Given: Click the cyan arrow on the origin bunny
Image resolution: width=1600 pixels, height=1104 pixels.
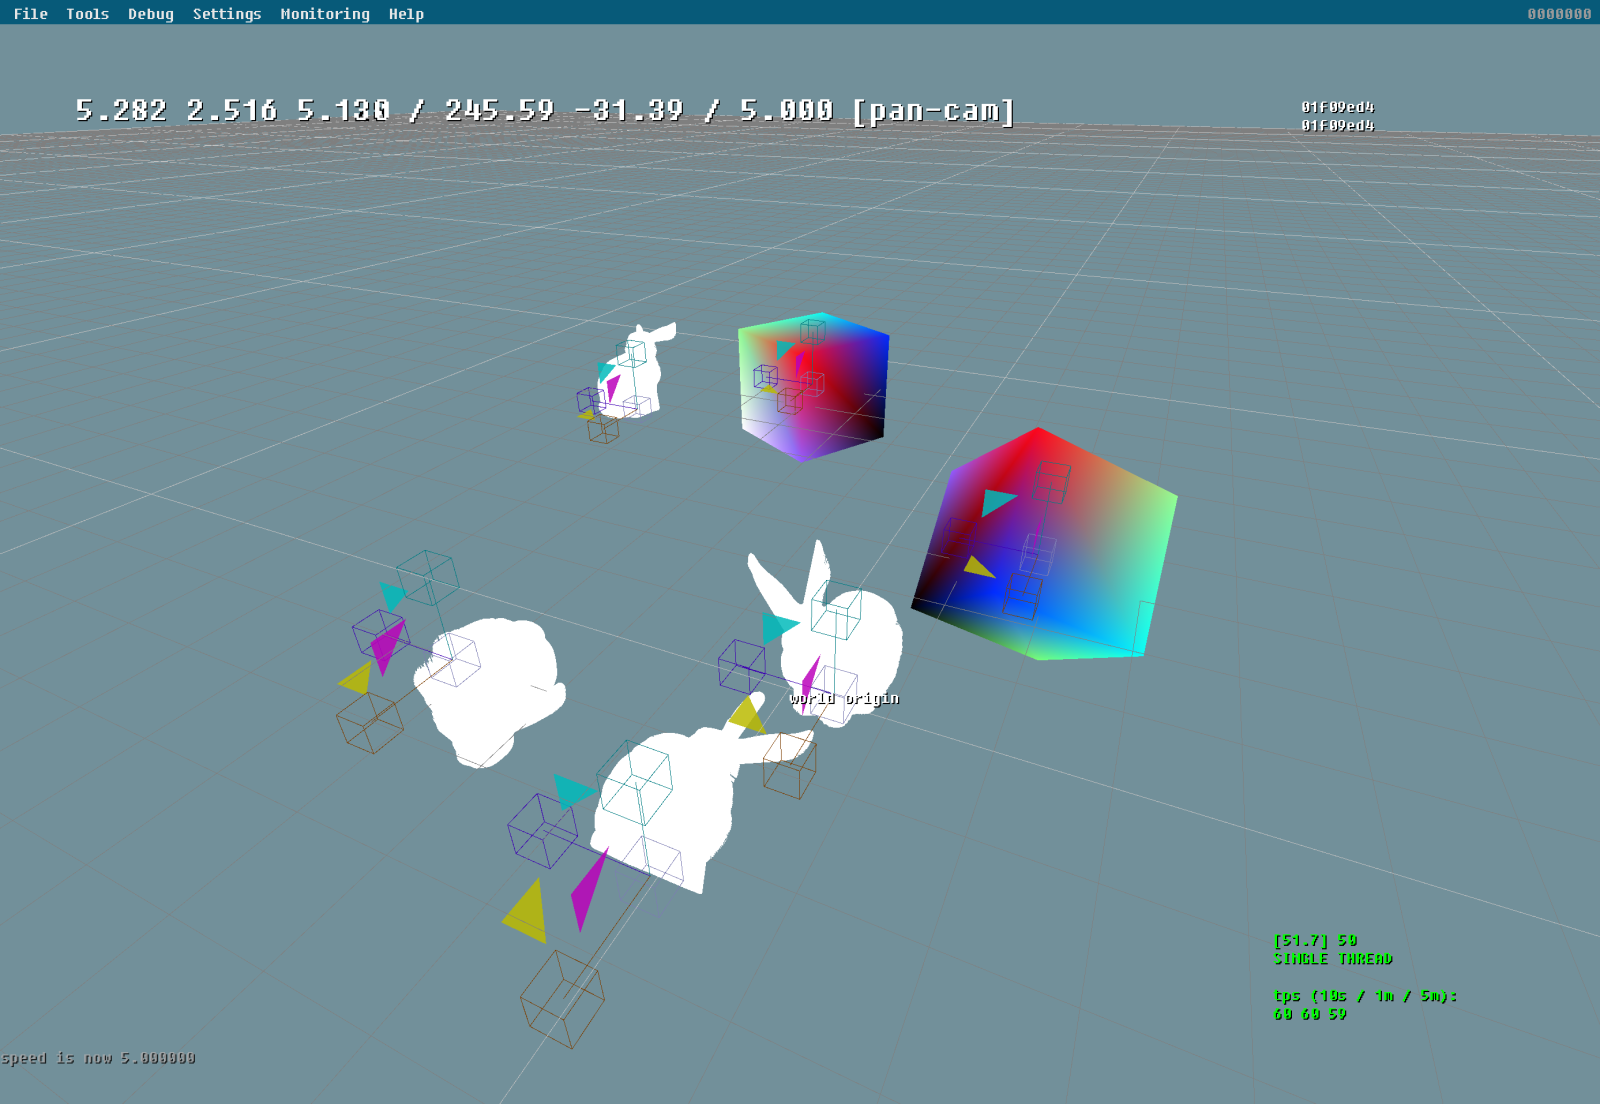Looking at the screenshot, I should click(779, 628).
